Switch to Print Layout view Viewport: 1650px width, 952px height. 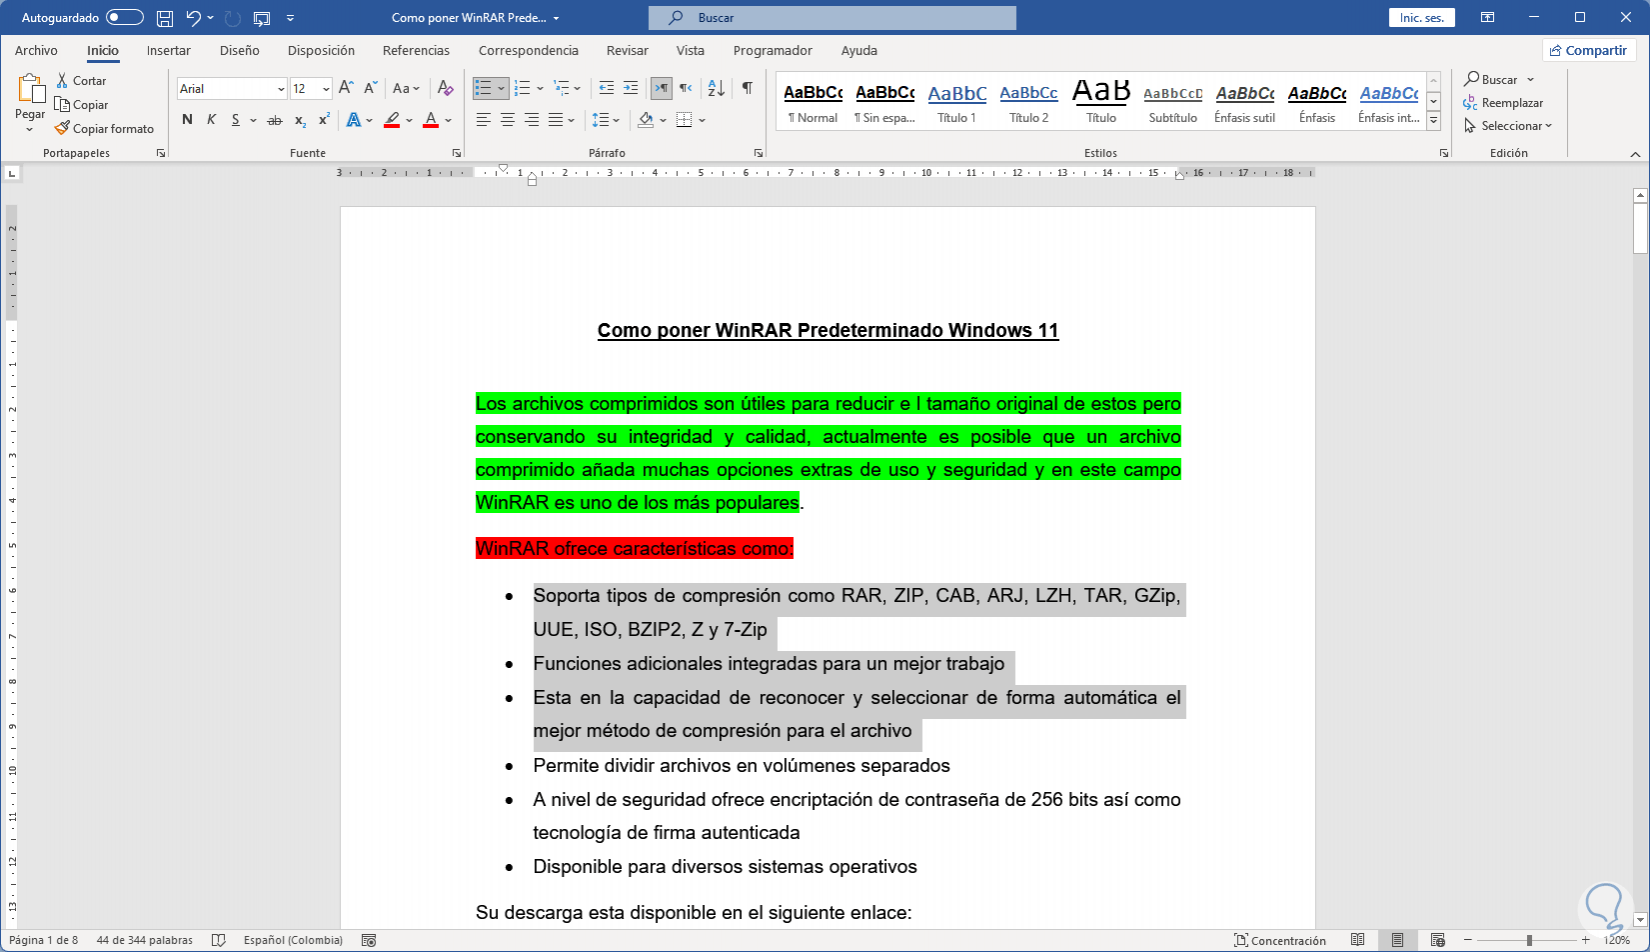coord(1397,940)
